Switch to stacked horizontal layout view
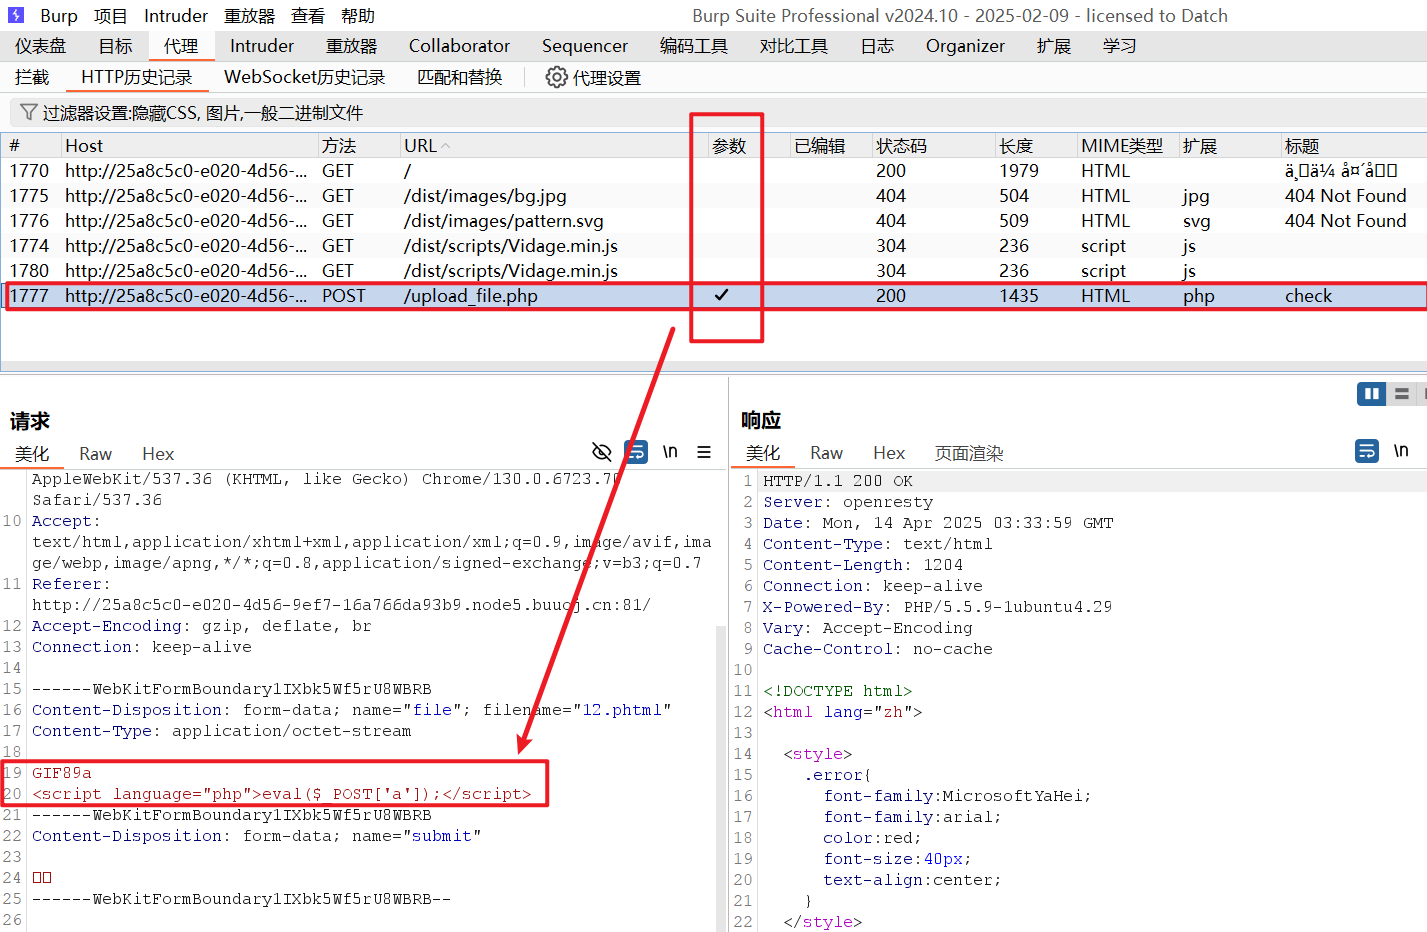The image size is (1427, 932). point(1402,394)
